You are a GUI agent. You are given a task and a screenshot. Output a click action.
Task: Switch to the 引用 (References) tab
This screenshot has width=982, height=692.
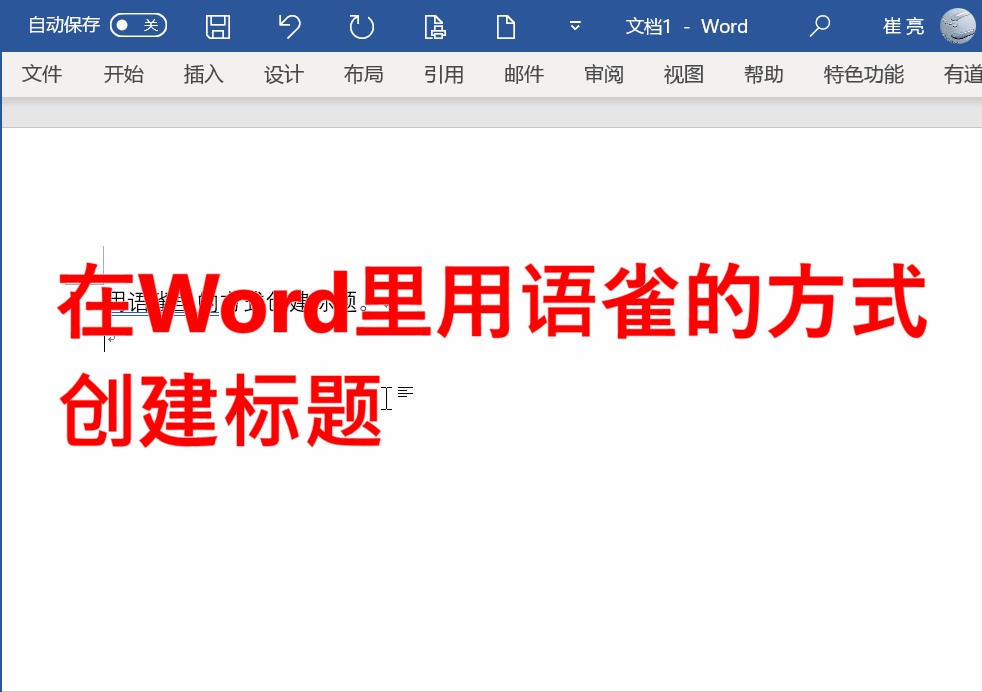[443, 74]
